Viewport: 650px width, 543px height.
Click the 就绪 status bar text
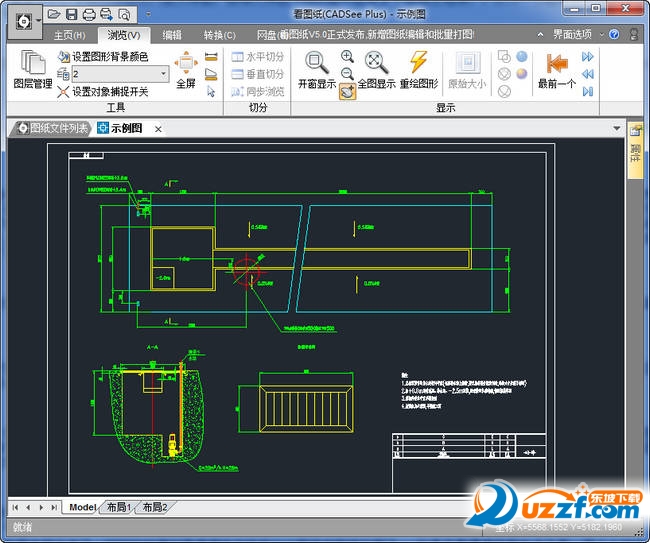tap(22, 527)
